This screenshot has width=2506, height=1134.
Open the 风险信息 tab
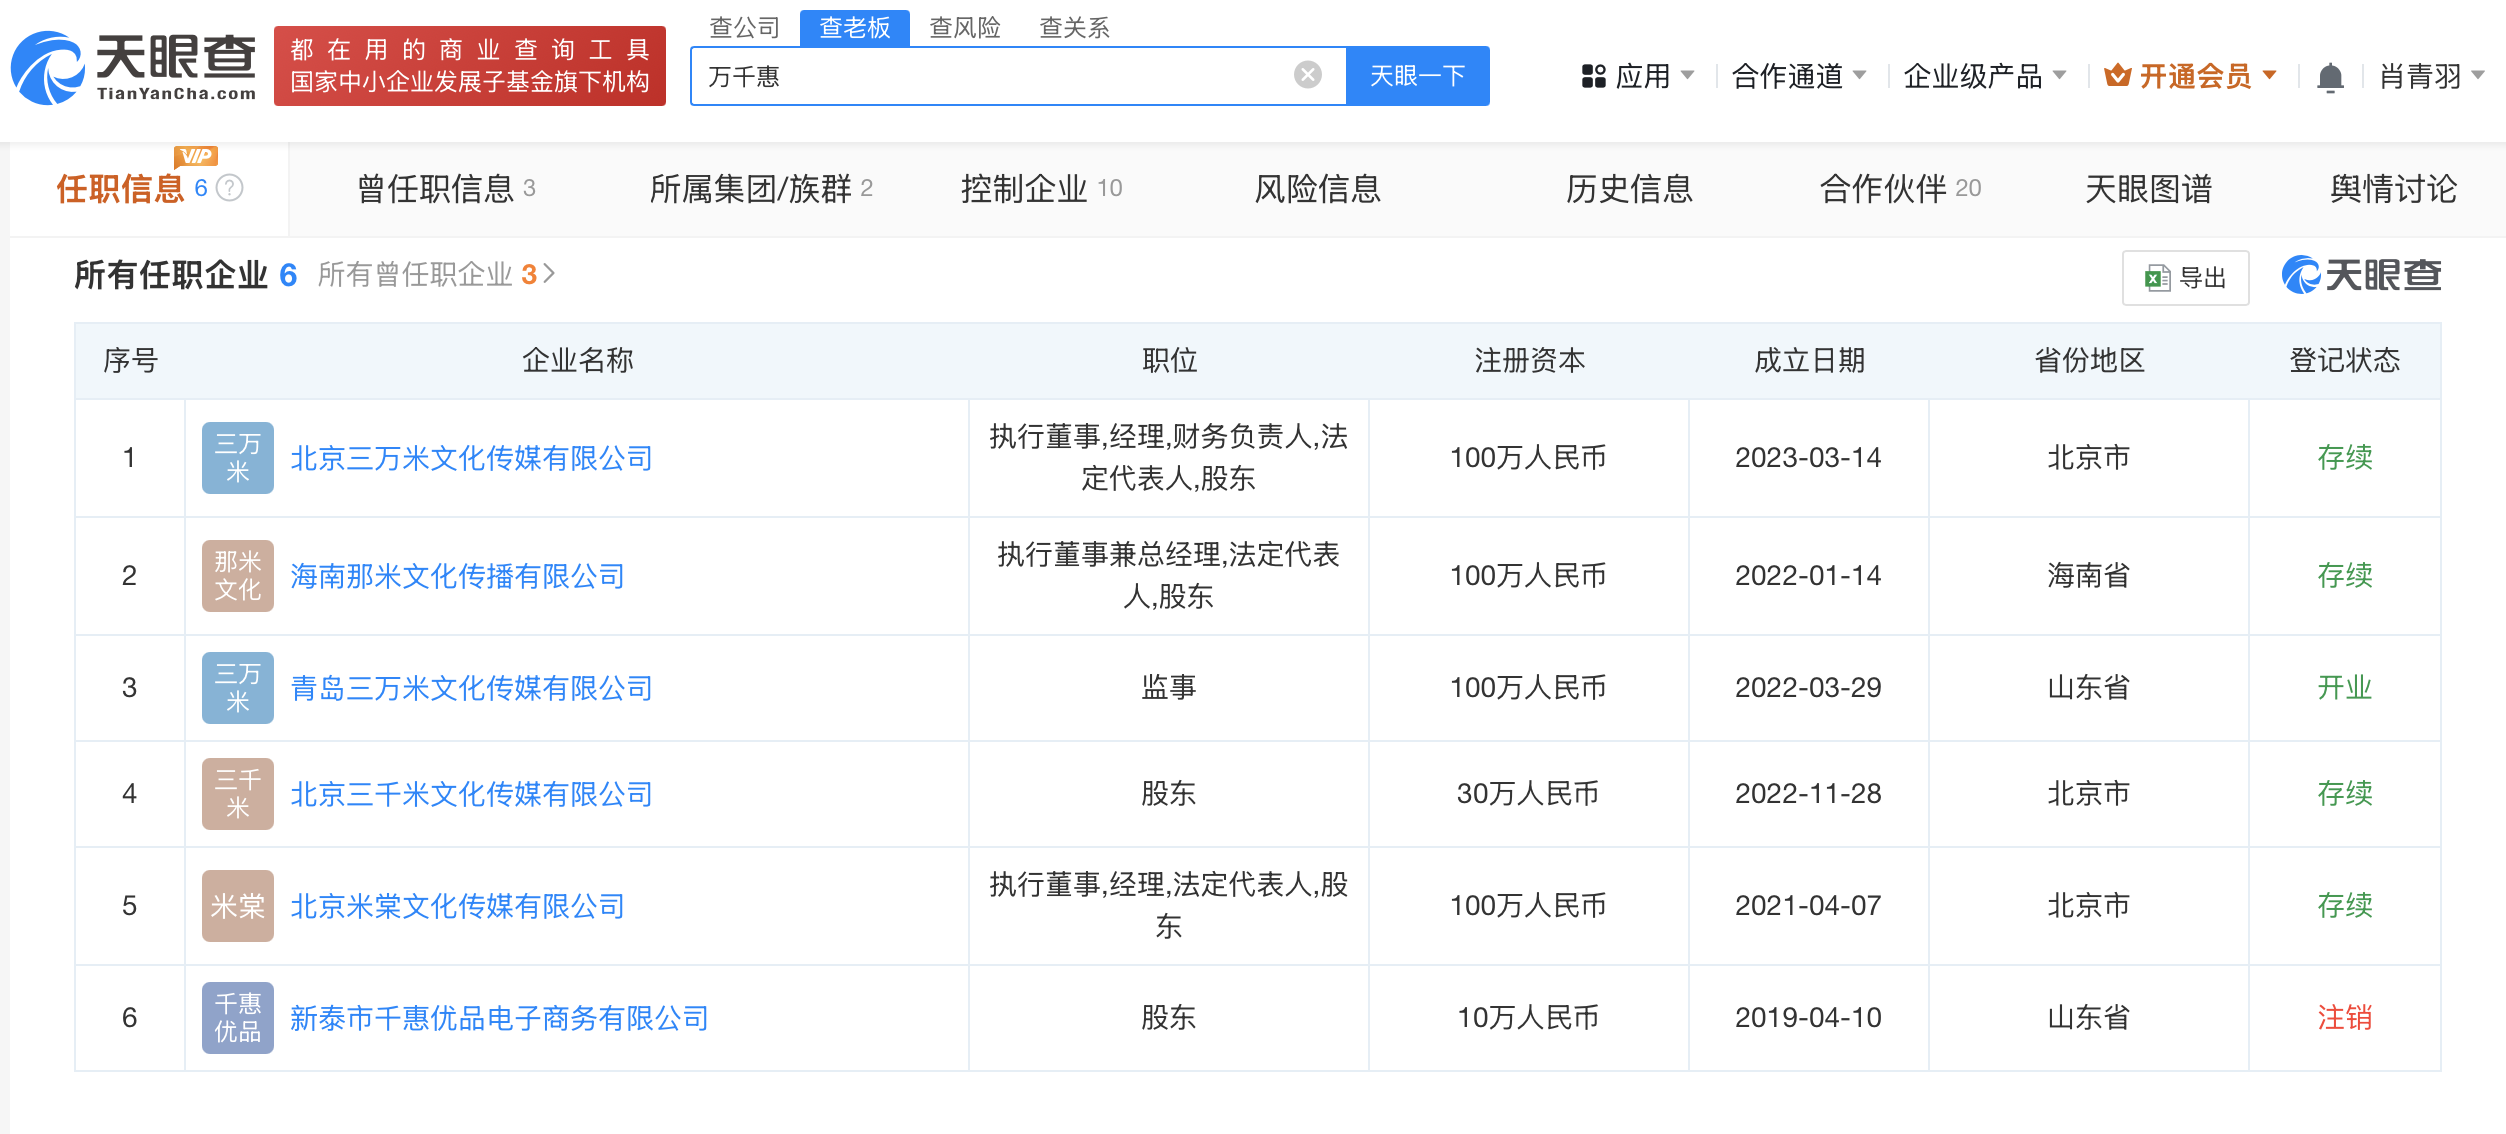point(1318,188)
